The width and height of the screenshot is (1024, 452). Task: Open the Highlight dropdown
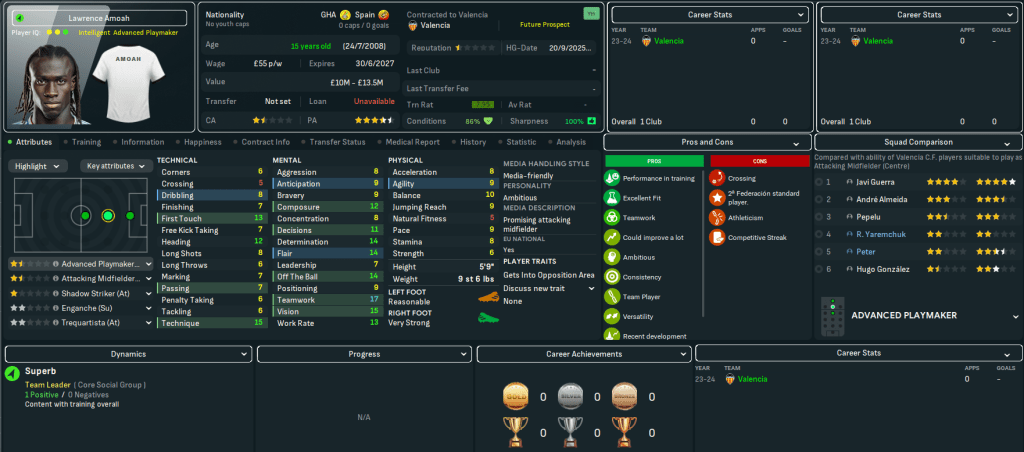pyautogui.click(x=38, y=166)
